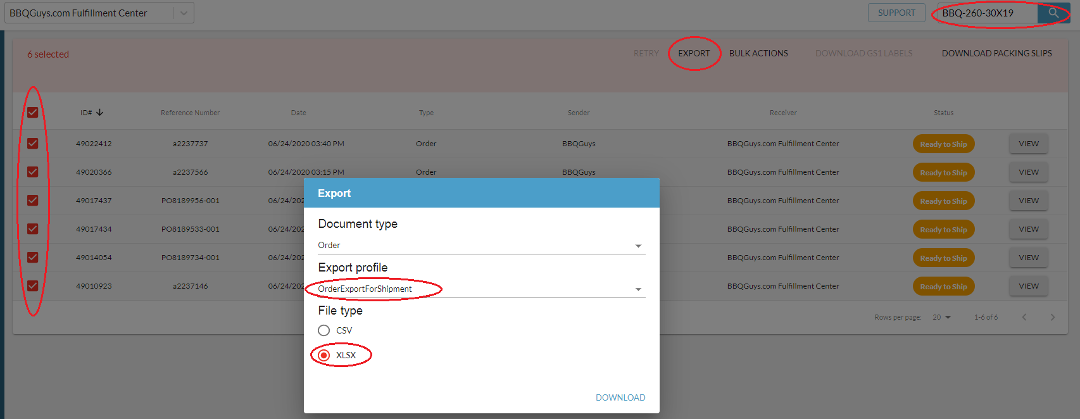This screenshot has height=420, width=1080.
Task: Click reference number PO8189734-001
Action: pos(190,258)
